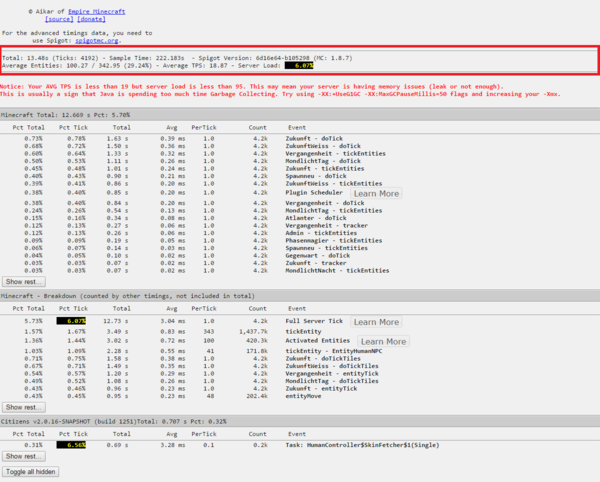
Task: Select the highlighted 6.56% Citizens Pct Tick value
Action: point(71,445)
